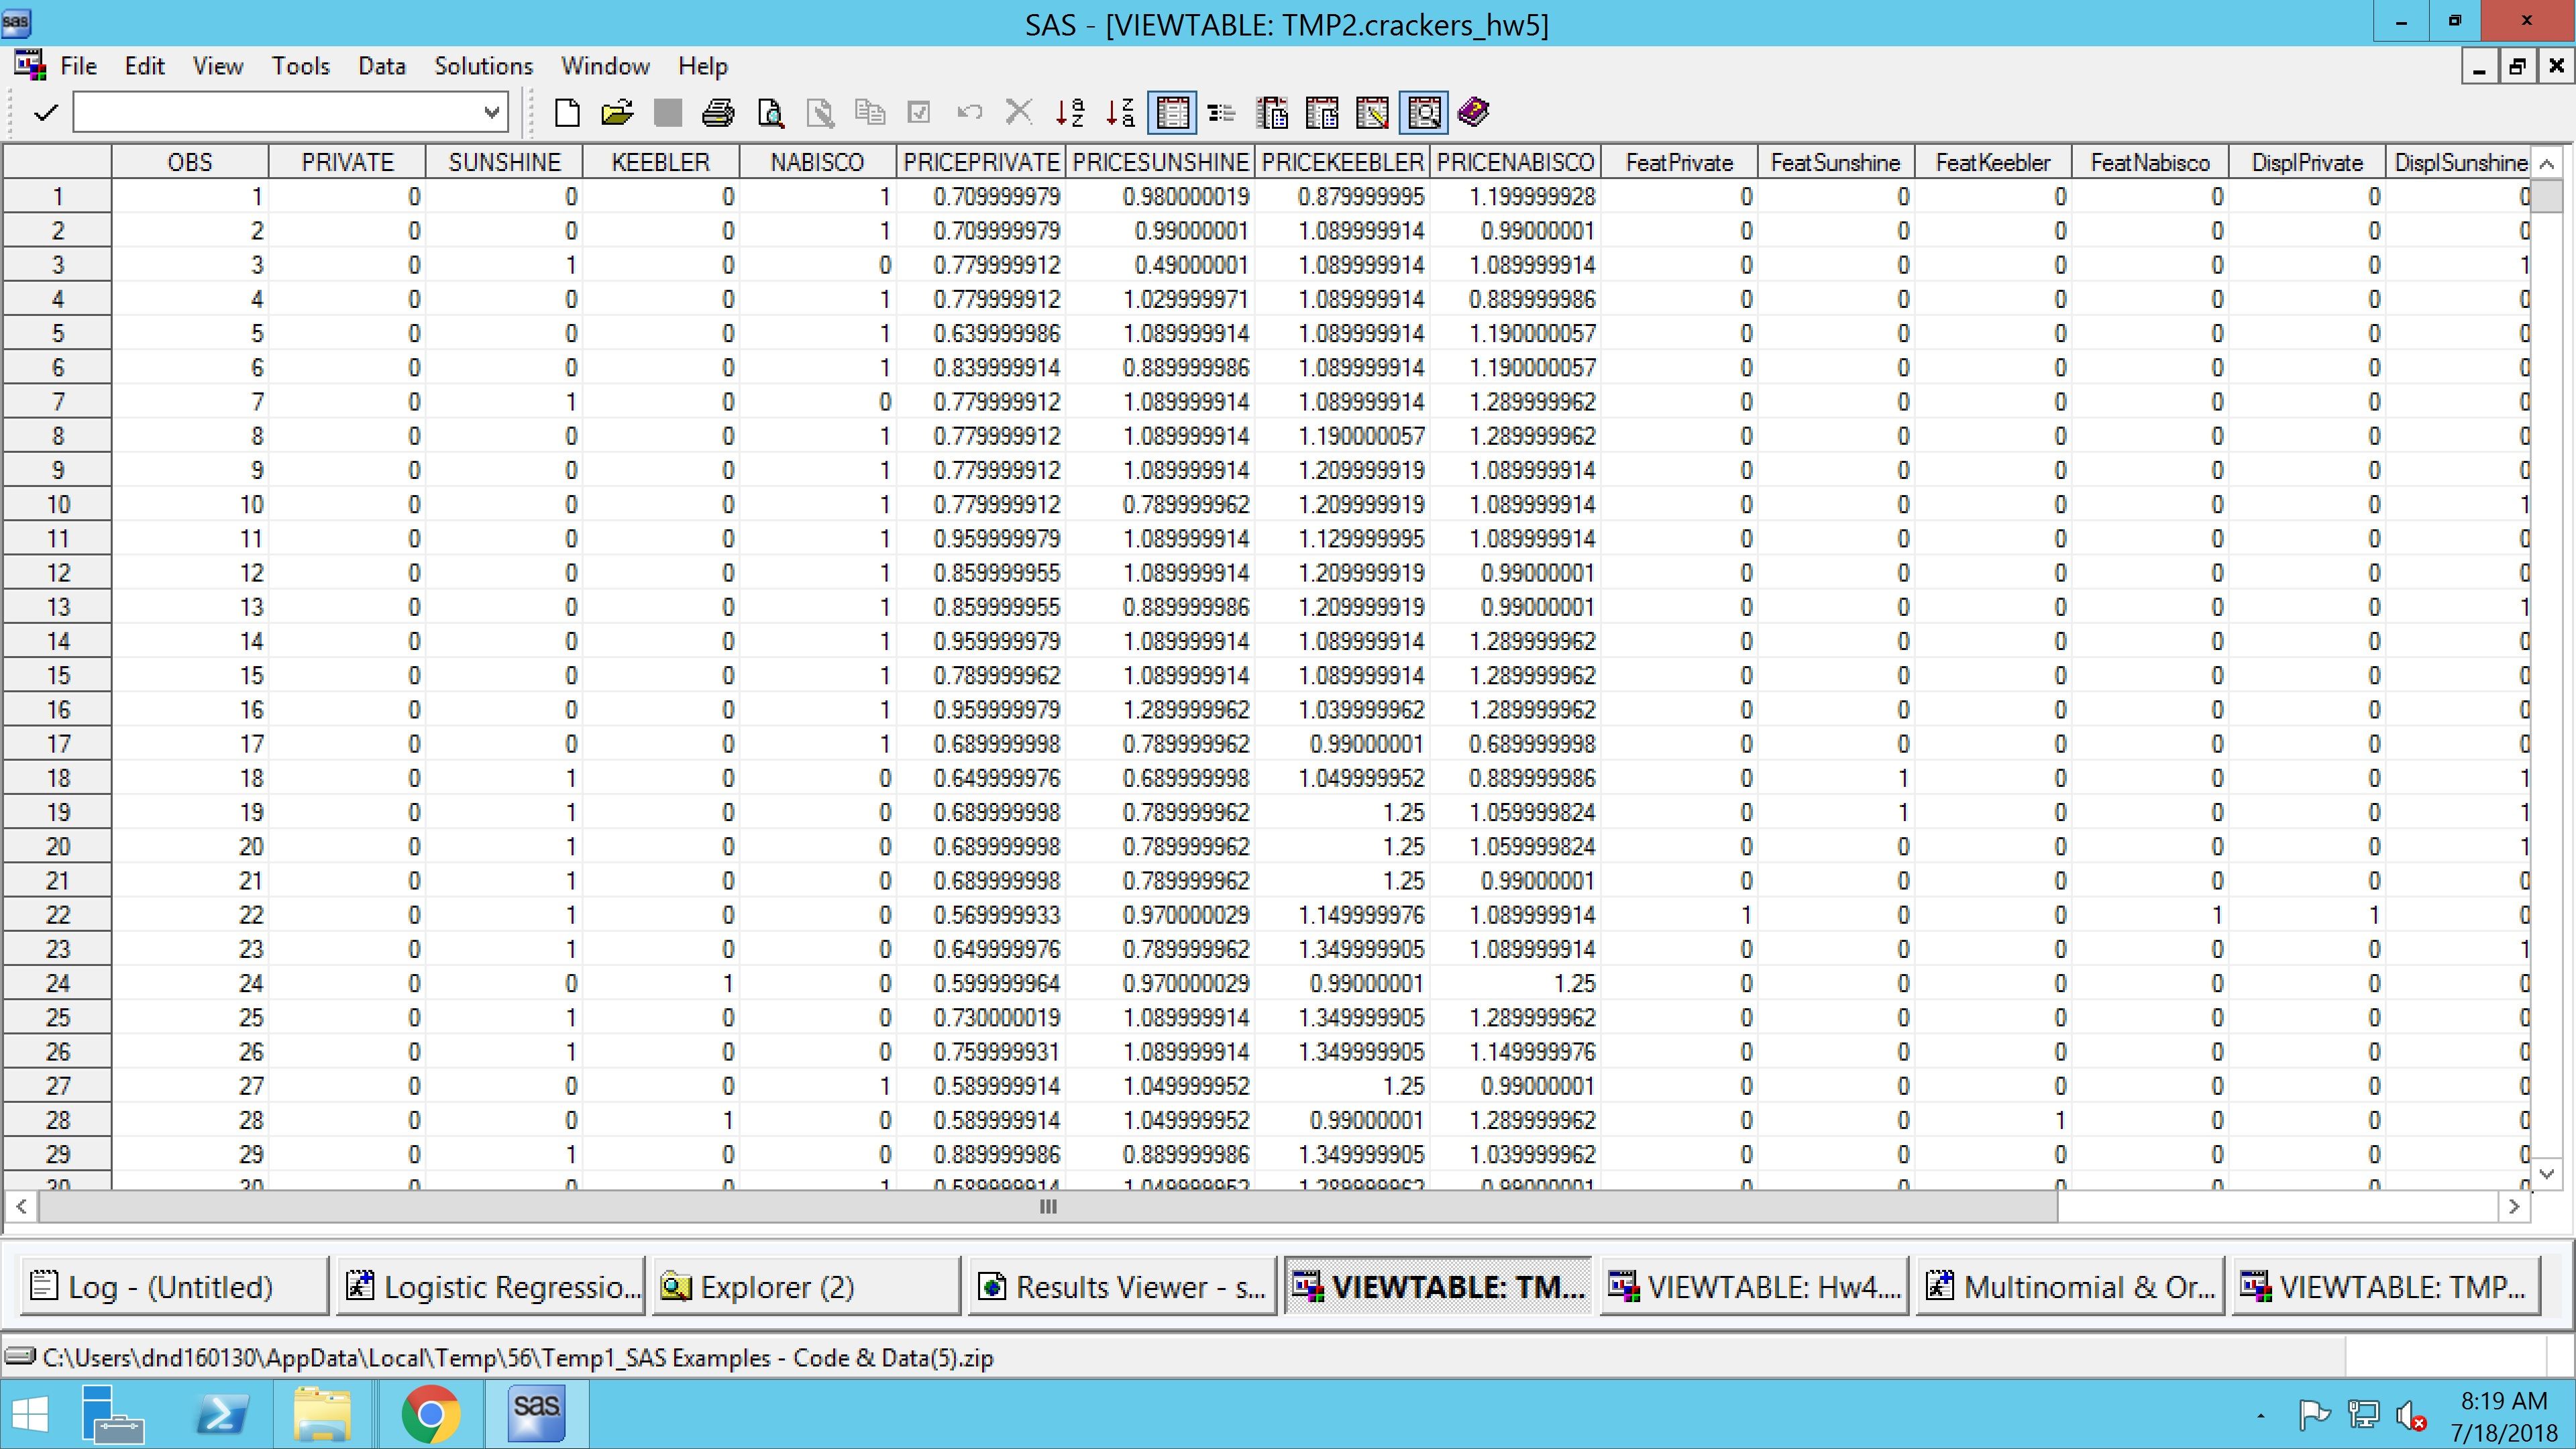The height and width of the screenshot is (1449, 2576).
Task: Click the SAS icon in Windows taskbar
Action: (x=536, y=1413)
